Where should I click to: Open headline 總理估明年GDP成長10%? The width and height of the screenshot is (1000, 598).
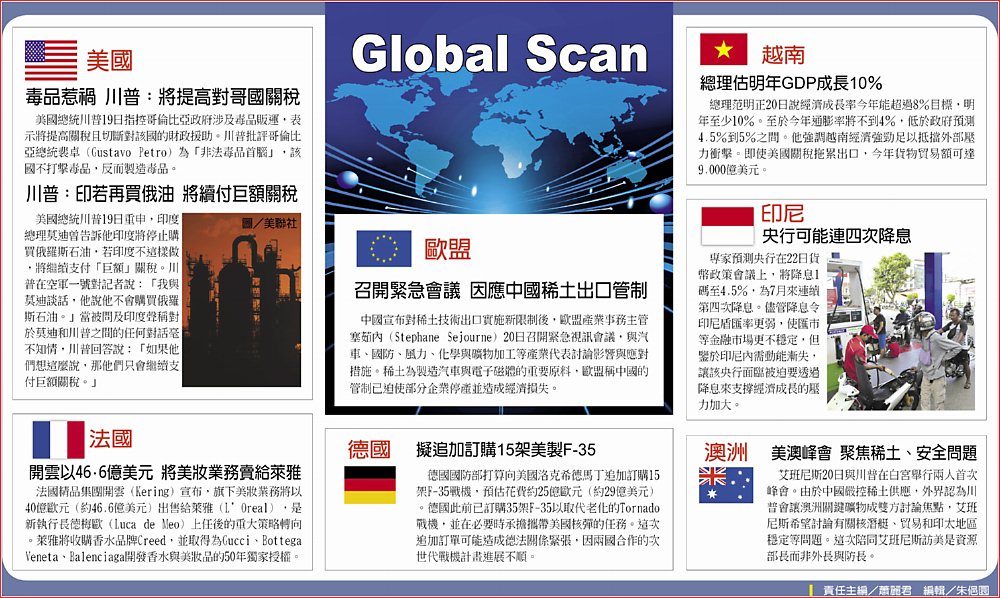click(790, 83)
